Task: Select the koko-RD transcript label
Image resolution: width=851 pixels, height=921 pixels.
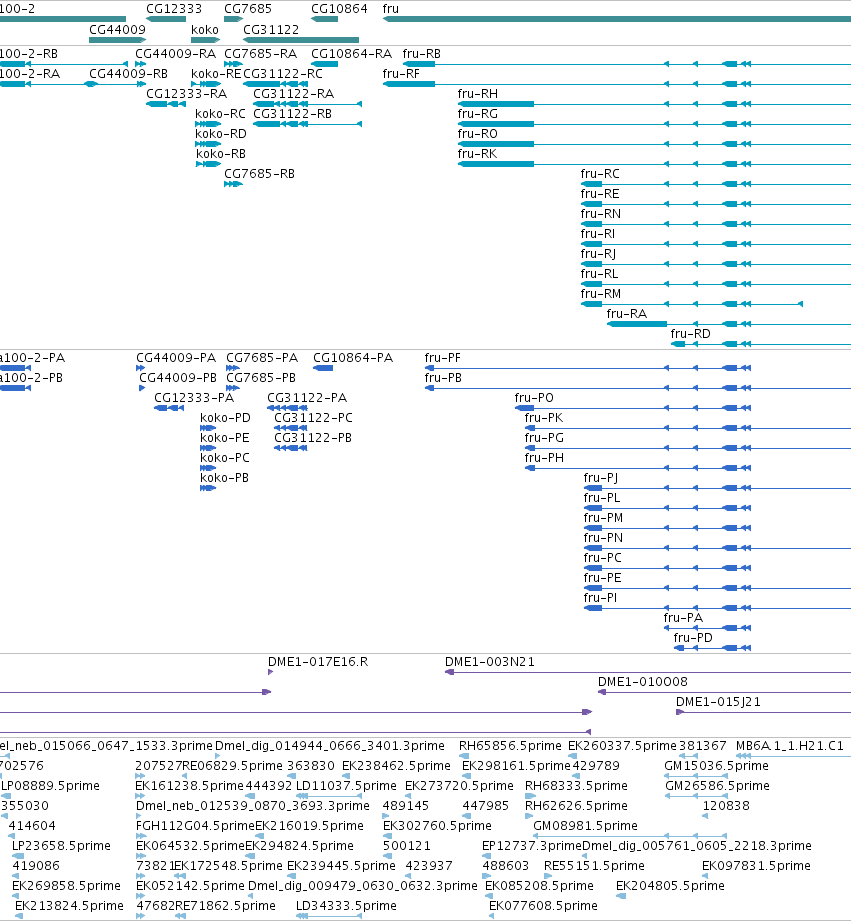Action: coord(221,134)
